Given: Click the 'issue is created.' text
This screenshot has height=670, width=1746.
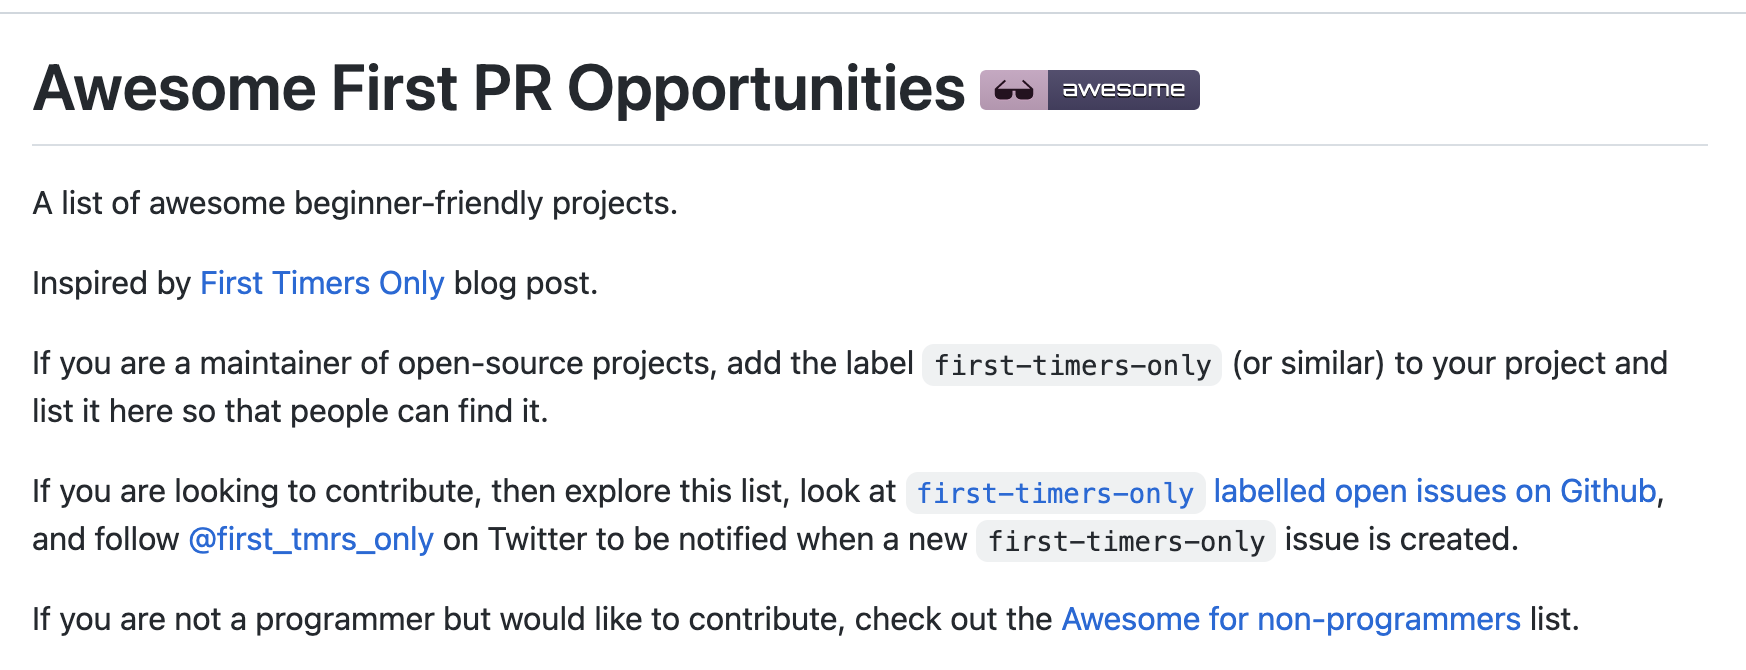Looking at the screenshot, I should pos(1401,539).
